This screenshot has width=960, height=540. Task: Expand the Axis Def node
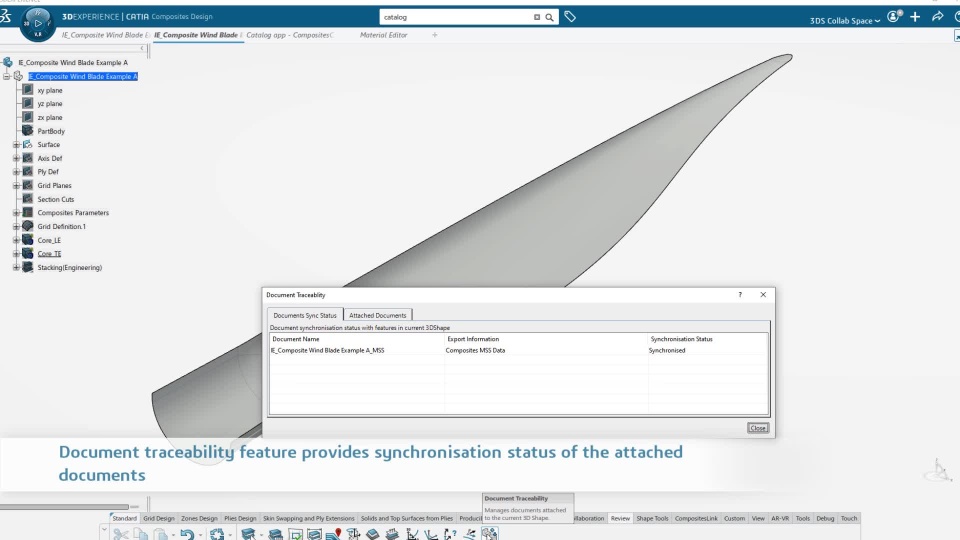point(17,158)
